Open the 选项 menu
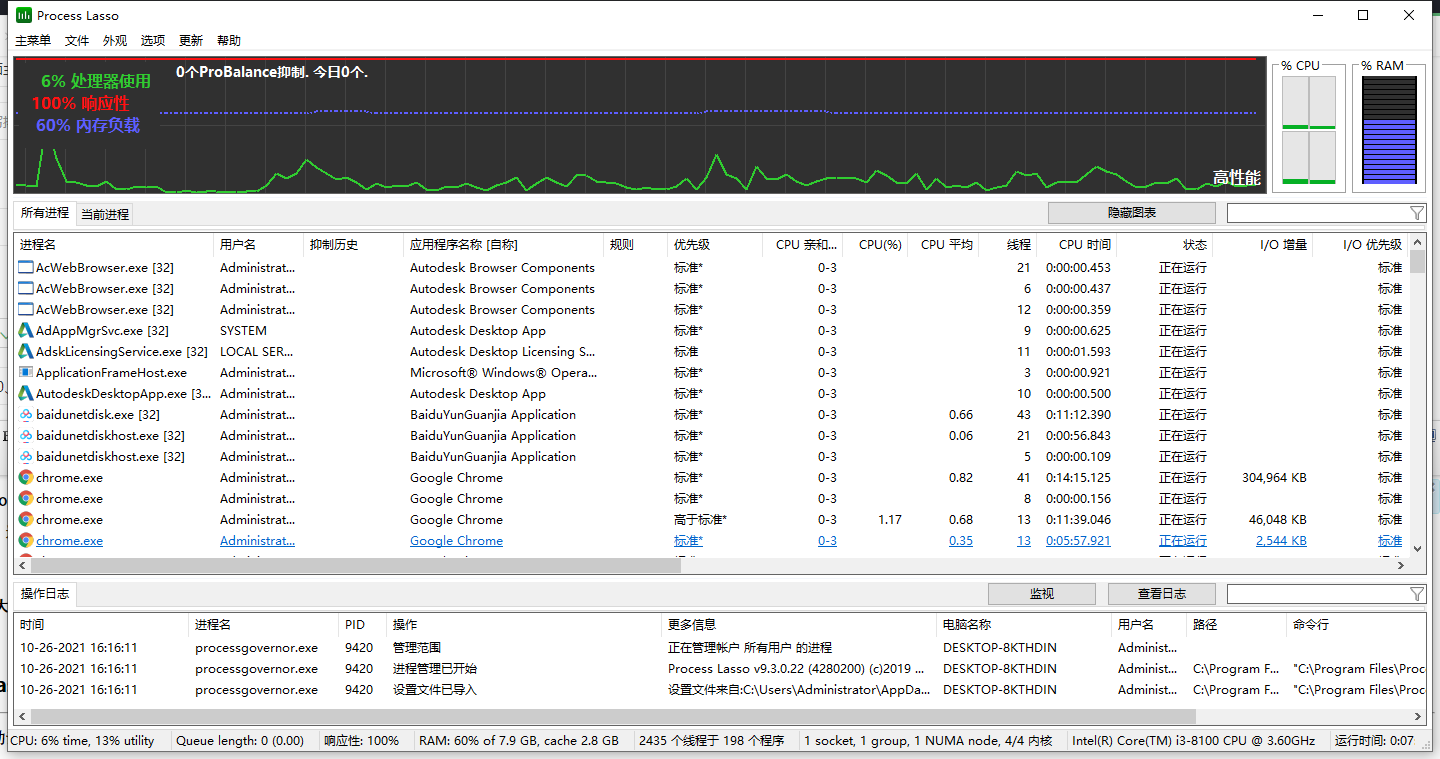This screenshot has height=759, width=1440. click(152, 40)
